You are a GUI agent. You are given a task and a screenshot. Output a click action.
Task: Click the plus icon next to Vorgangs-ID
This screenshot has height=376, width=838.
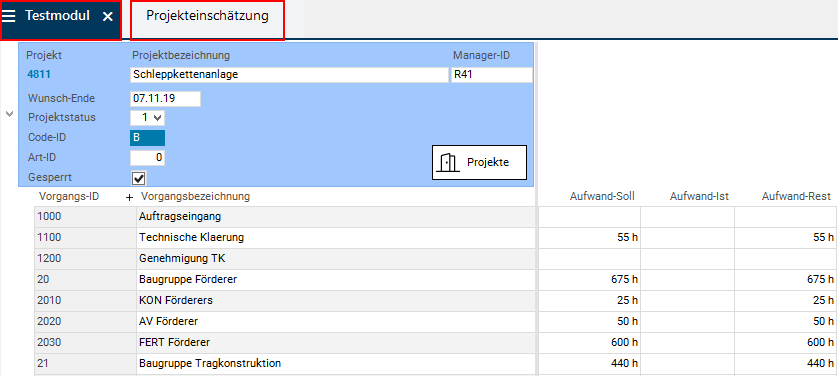tap(129, 197)
